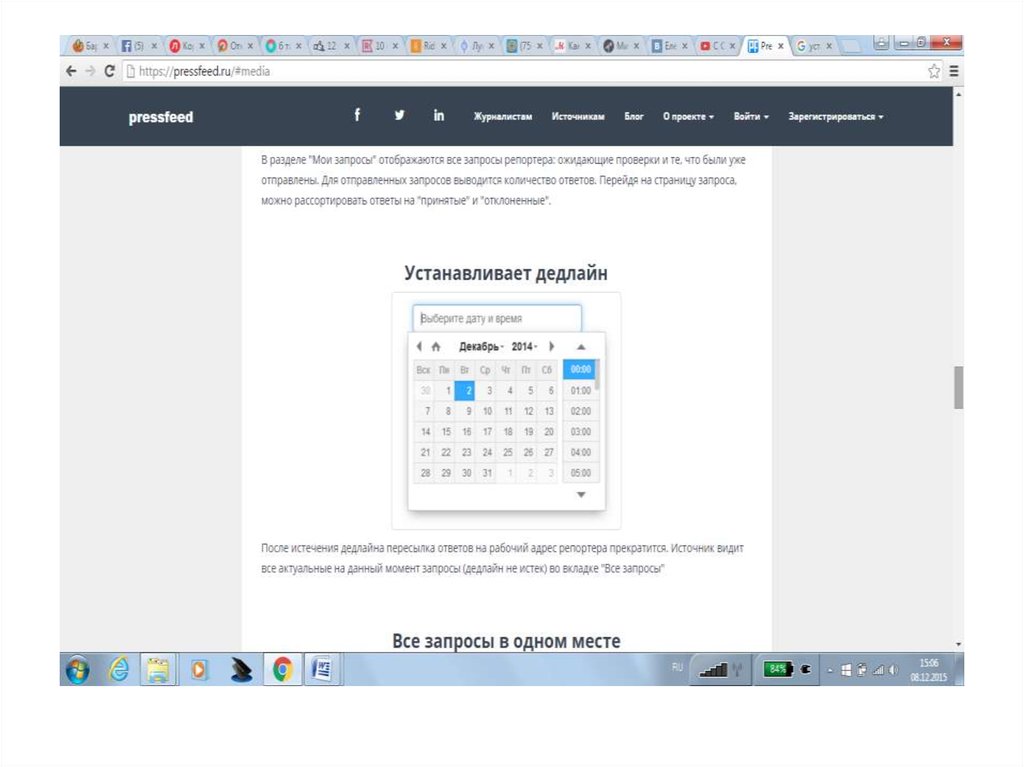Show hidden tray icons with the small arrow

click(830, 670)
